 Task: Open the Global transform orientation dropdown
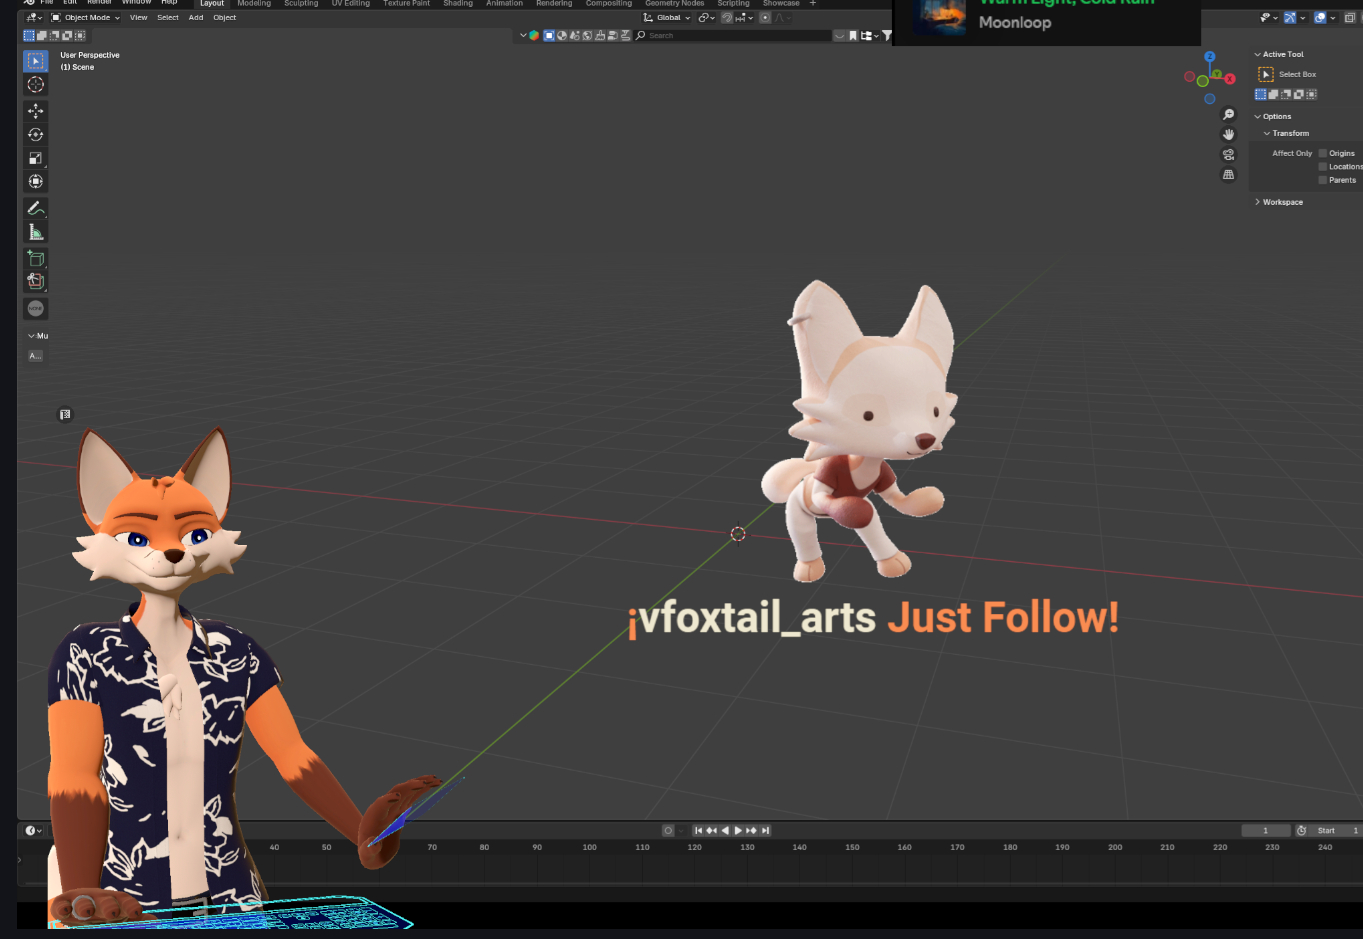pyautogui.click(x=668, y=18)
